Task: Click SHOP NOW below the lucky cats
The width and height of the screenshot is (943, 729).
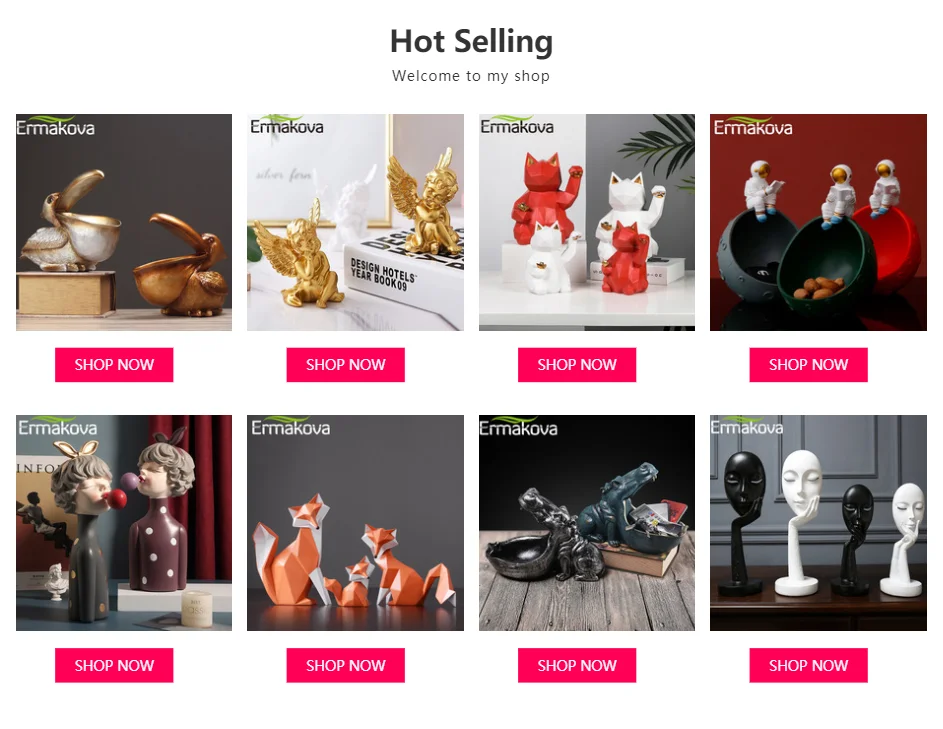Action: 577,364
